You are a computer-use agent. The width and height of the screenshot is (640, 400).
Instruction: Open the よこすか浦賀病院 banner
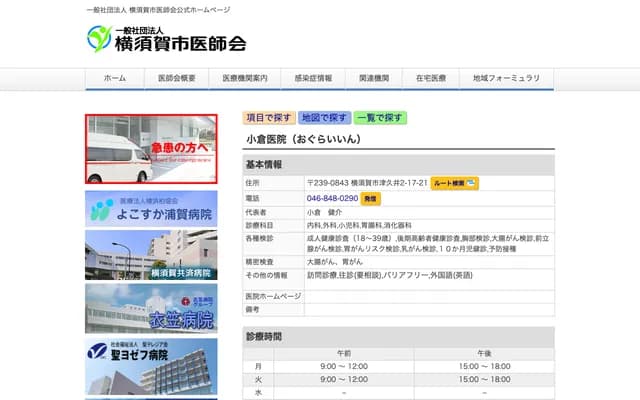[151, 209]
